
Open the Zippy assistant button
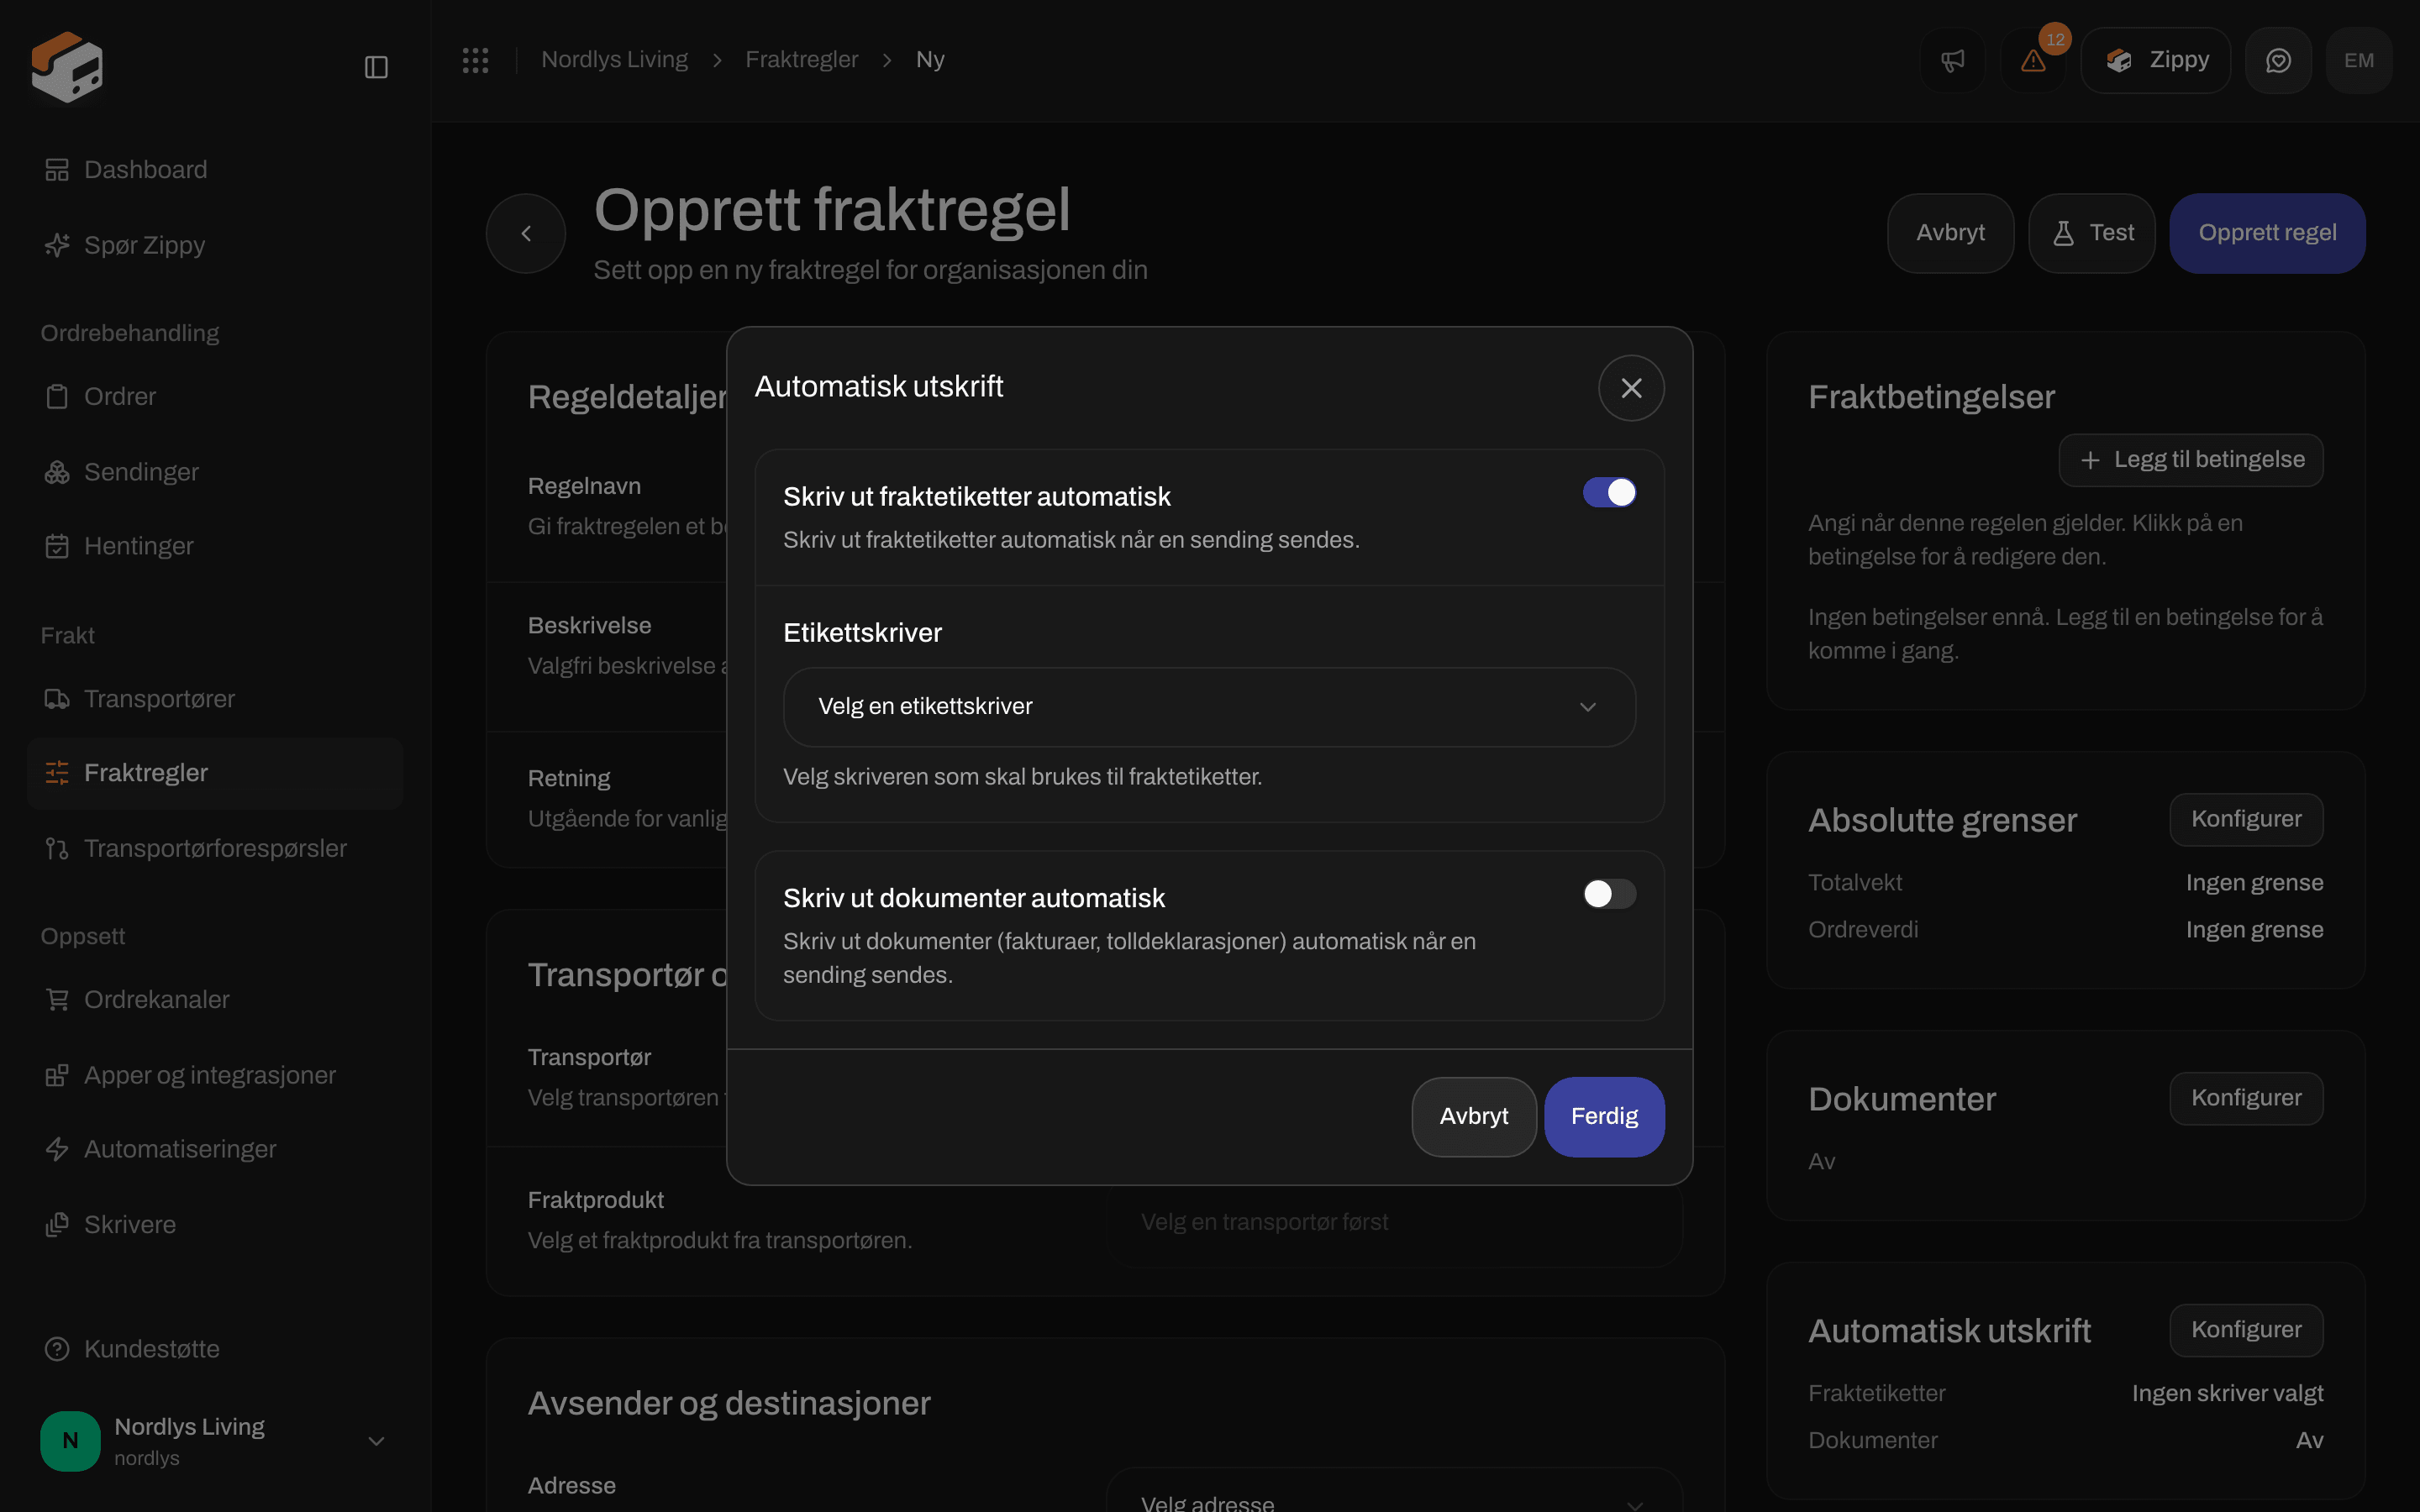[x=2156, y=61]
